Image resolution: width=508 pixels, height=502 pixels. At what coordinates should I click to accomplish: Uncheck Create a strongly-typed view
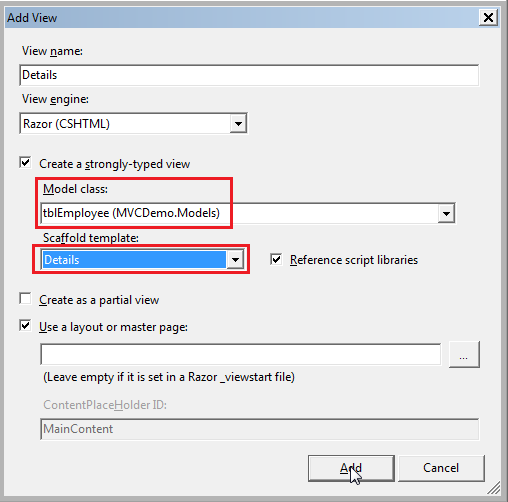pyautogui.click(x=25, y=163)
